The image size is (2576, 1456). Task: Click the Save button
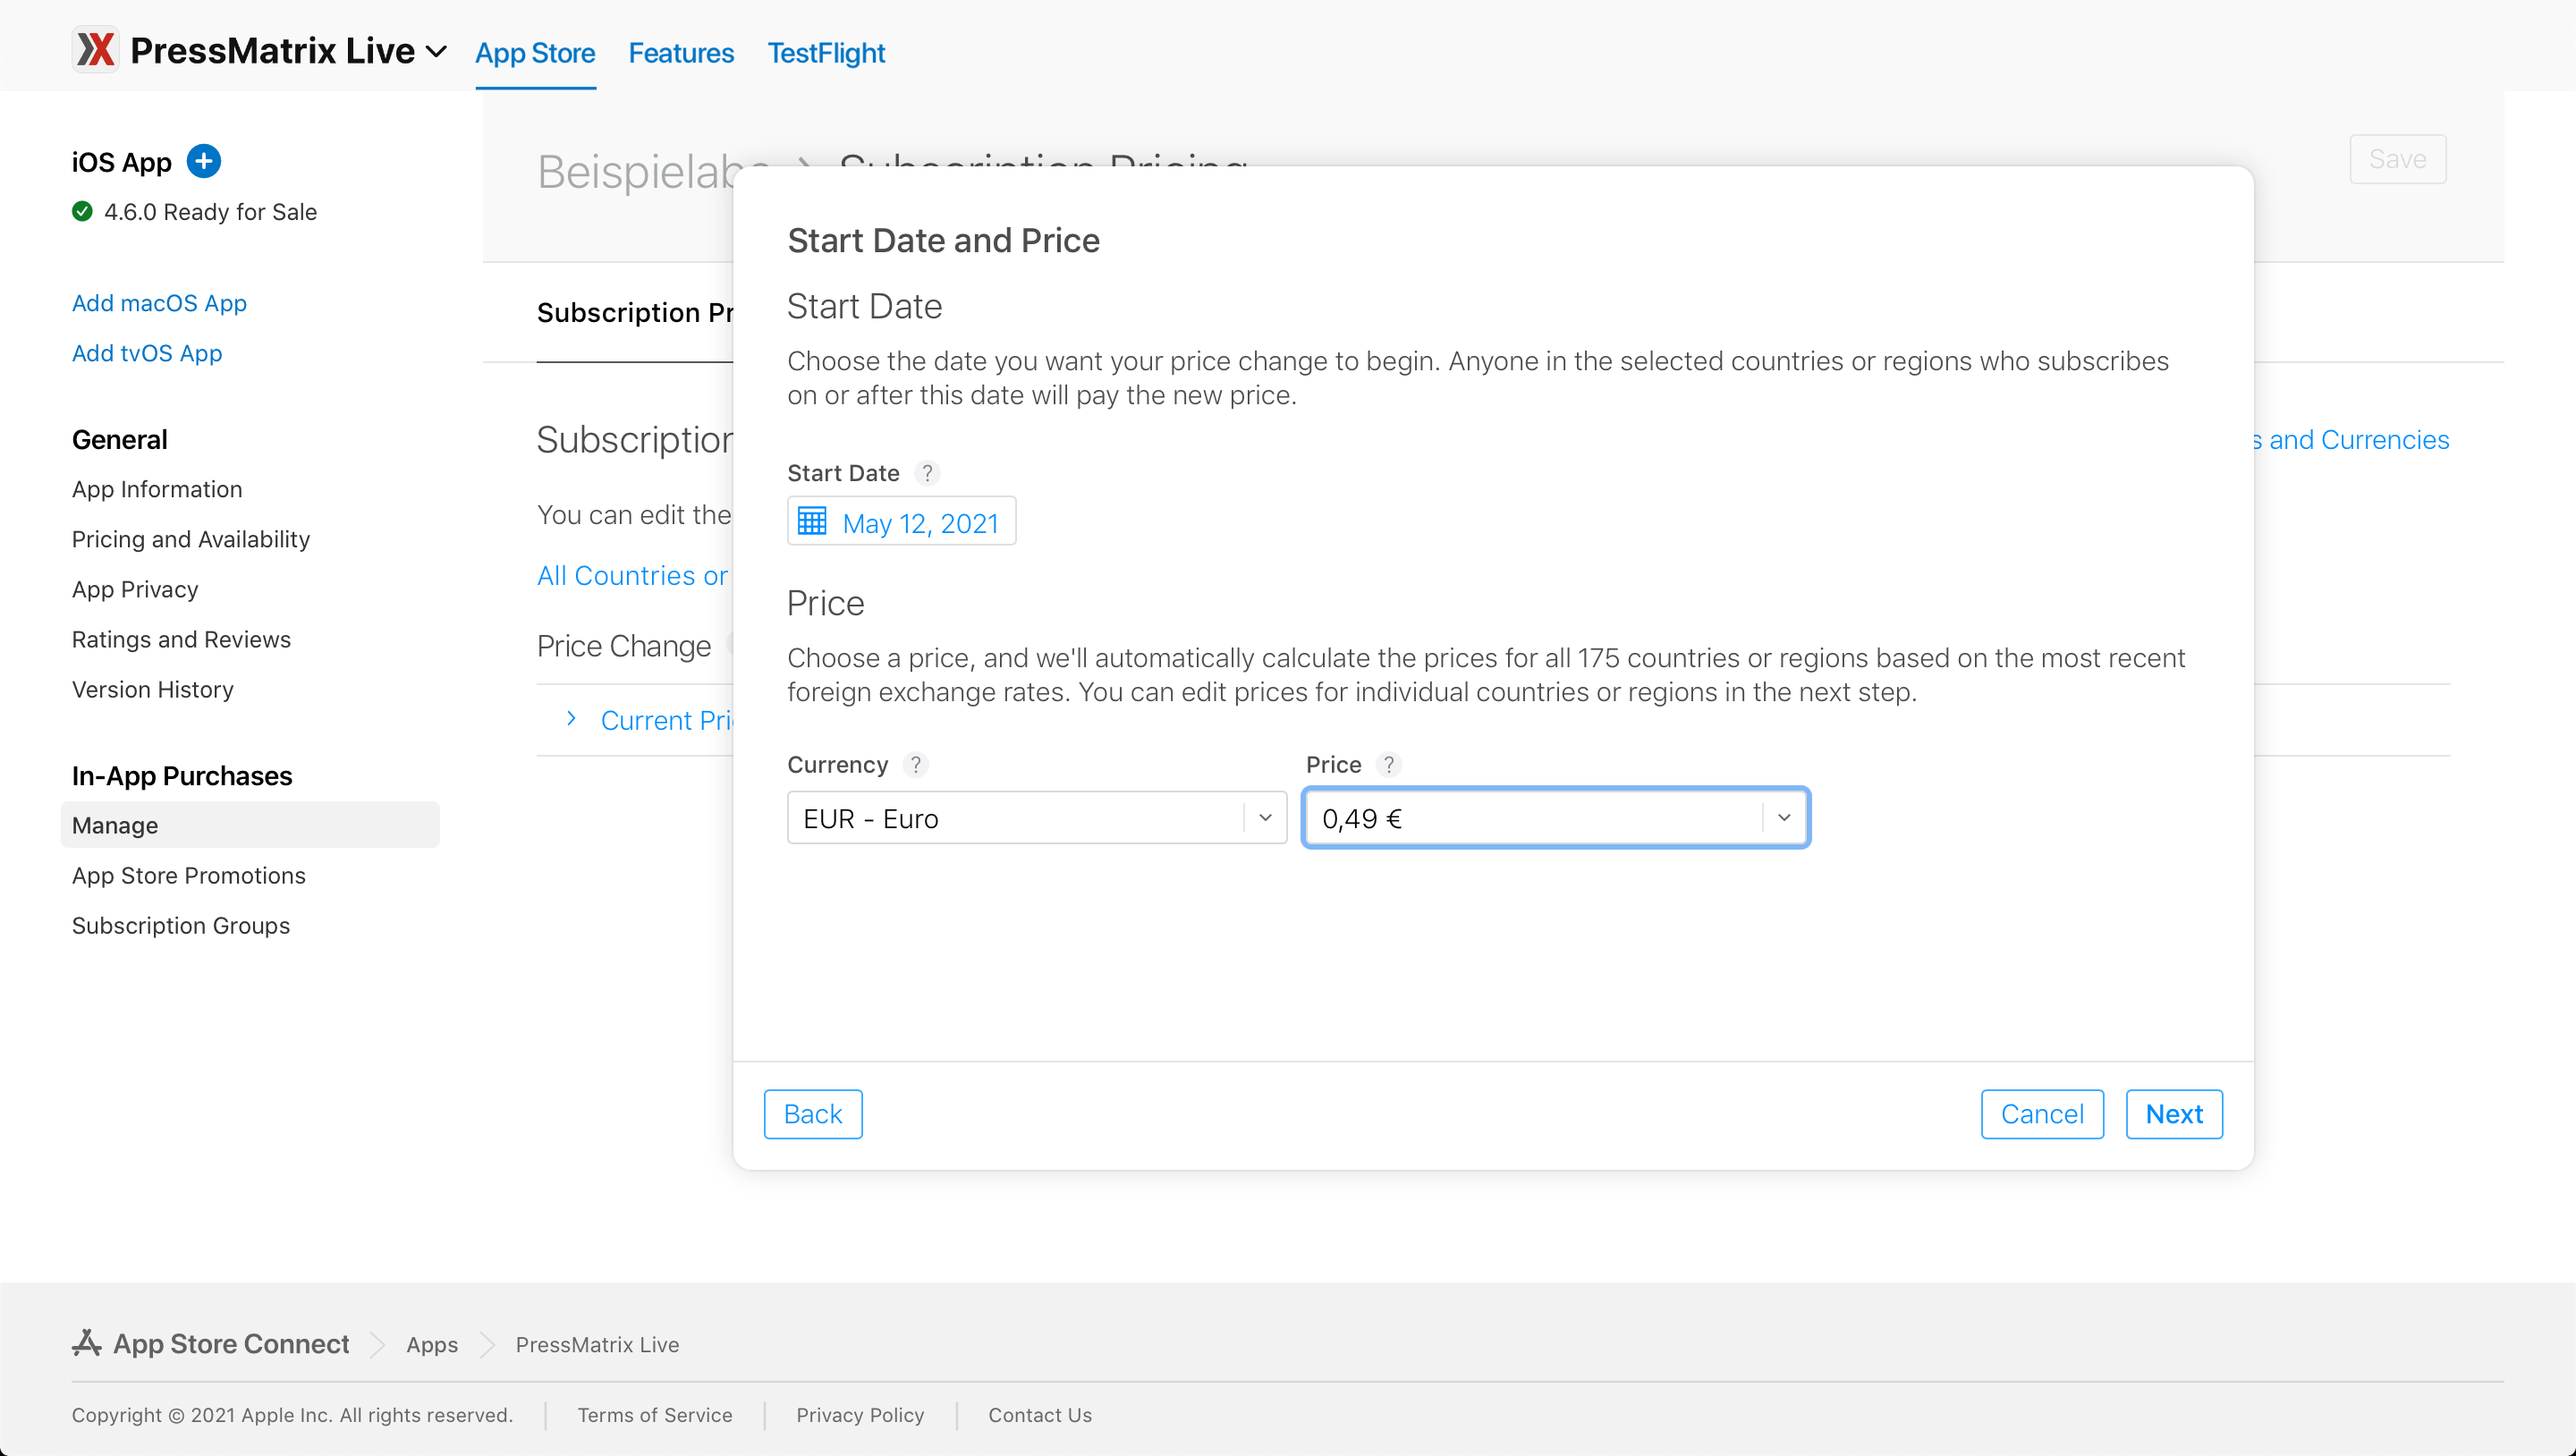point(2398,159)
